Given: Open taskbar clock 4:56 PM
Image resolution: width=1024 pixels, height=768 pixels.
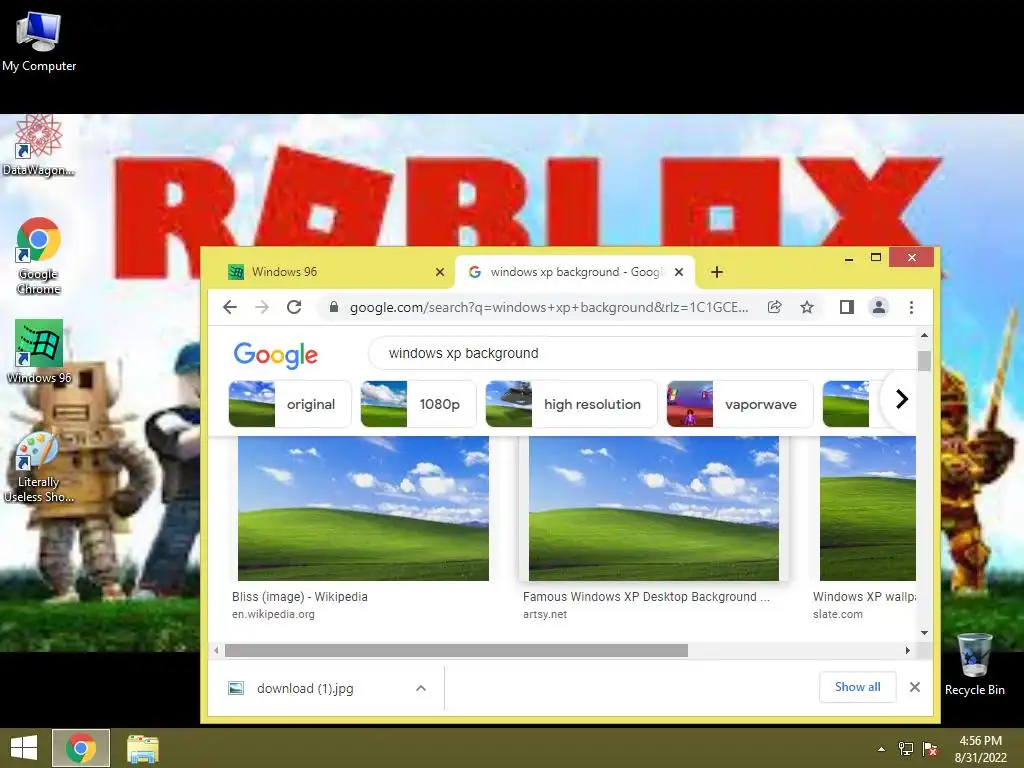Looking at the screenshot, I should tap(981, 749).
